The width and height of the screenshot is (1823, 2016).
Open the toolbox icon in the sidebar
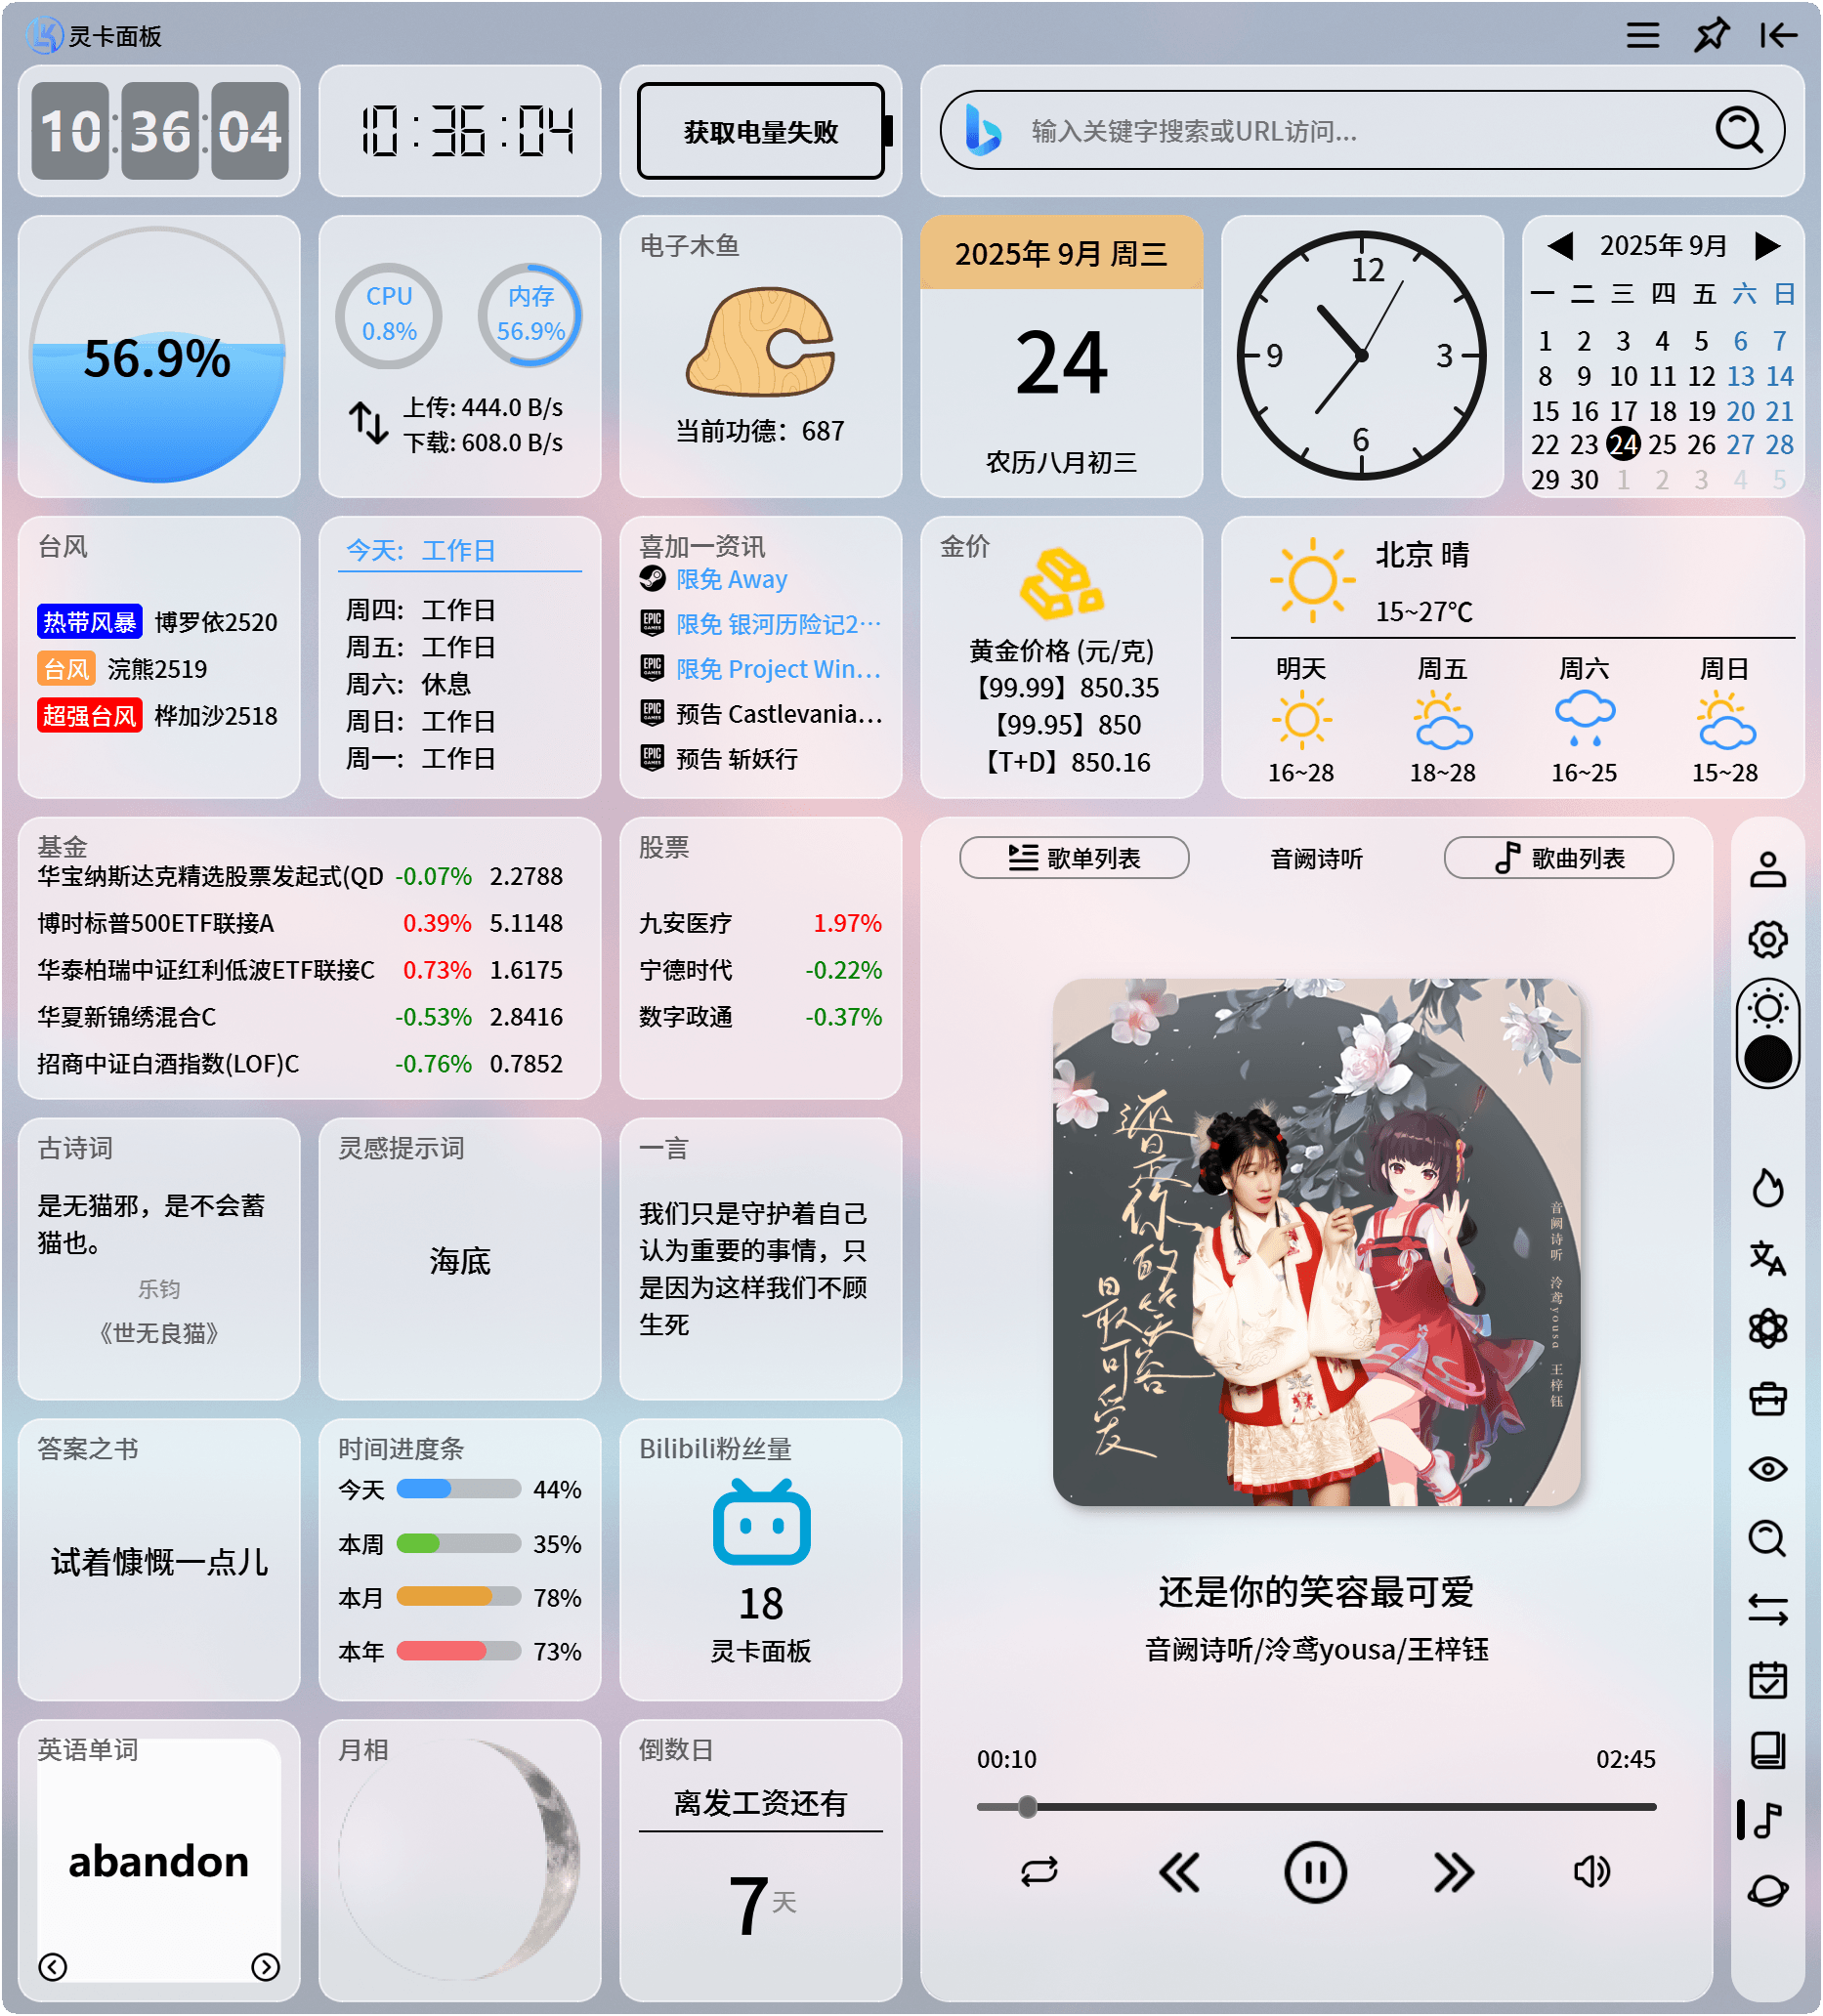1768,1400
